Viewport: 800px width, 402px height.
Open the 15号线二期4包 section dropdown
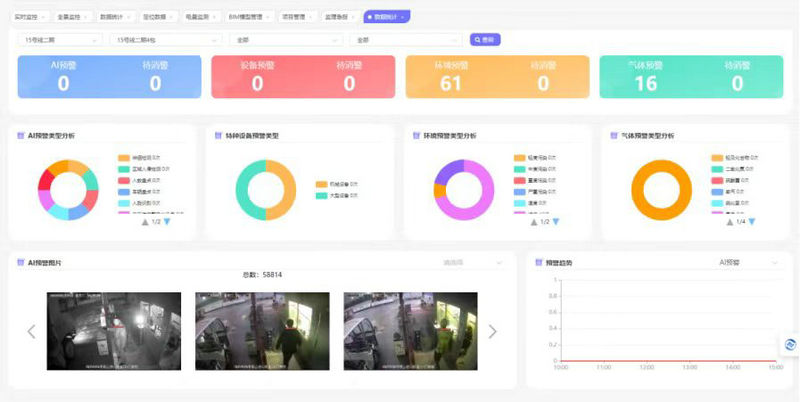(x=166, y=40)
